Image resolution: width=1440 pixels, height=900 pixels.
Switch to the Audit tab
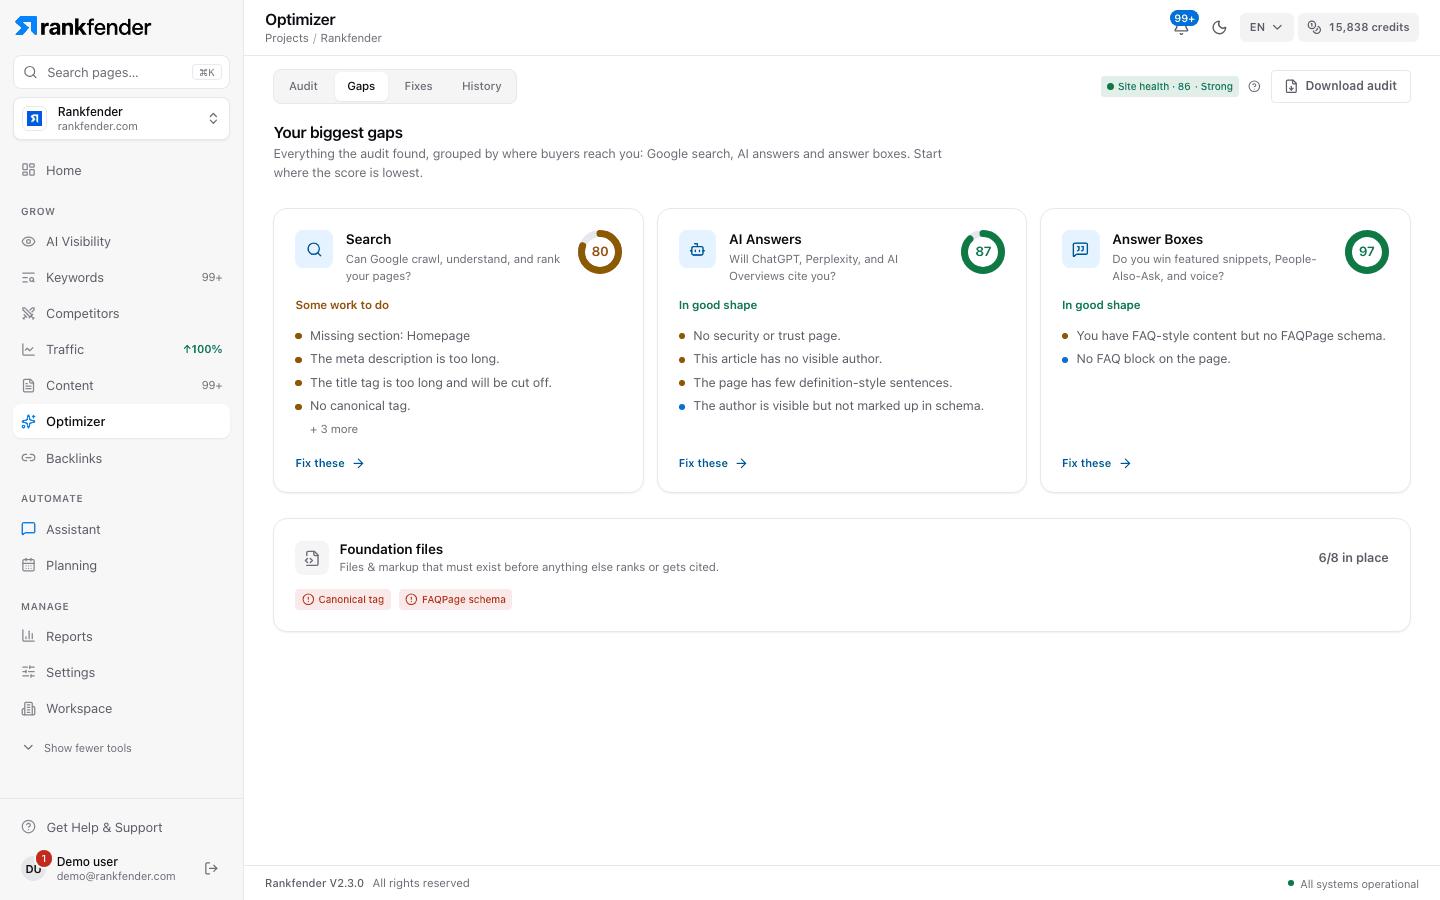click(303, 86)
